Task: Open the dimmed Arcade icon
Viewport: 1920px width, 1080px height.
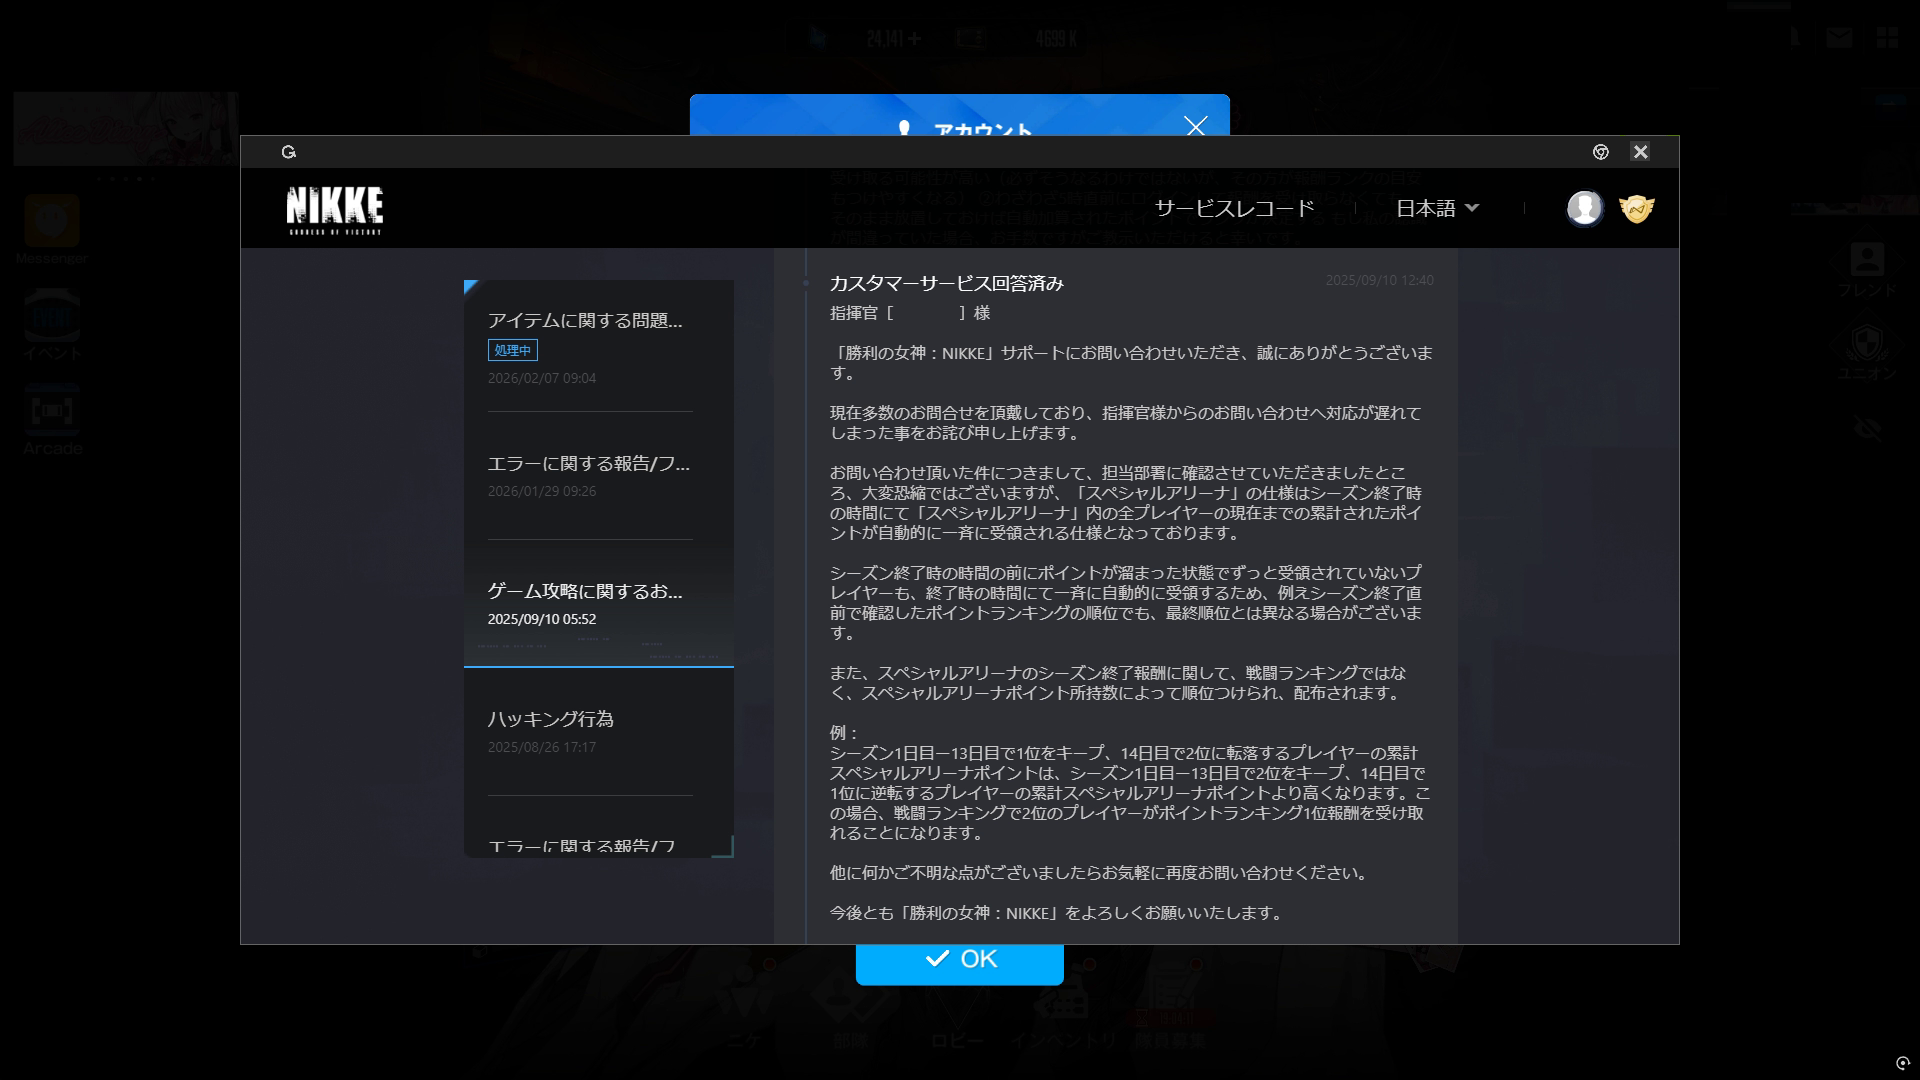Action: tap(52, 412)
